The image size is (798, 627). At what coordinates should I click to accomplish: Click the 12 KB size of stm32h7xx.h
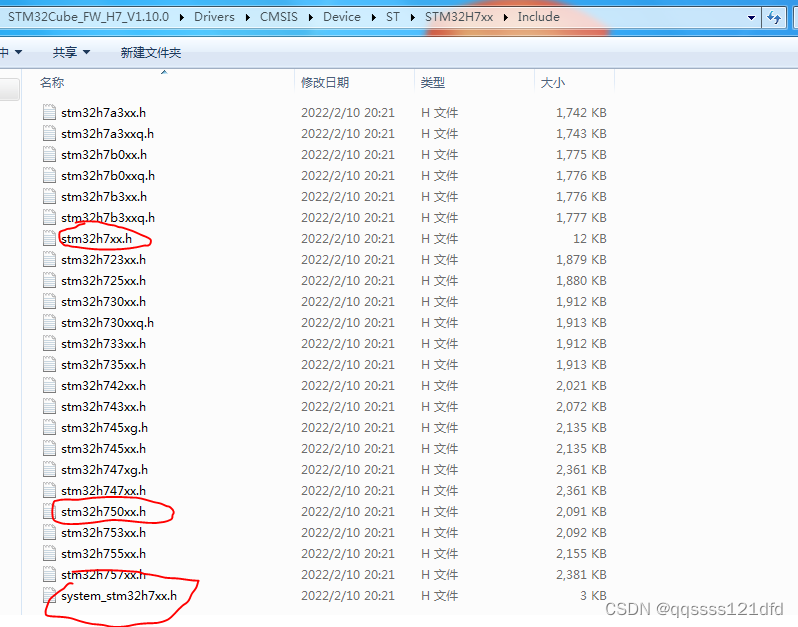[x=590, y=239]
